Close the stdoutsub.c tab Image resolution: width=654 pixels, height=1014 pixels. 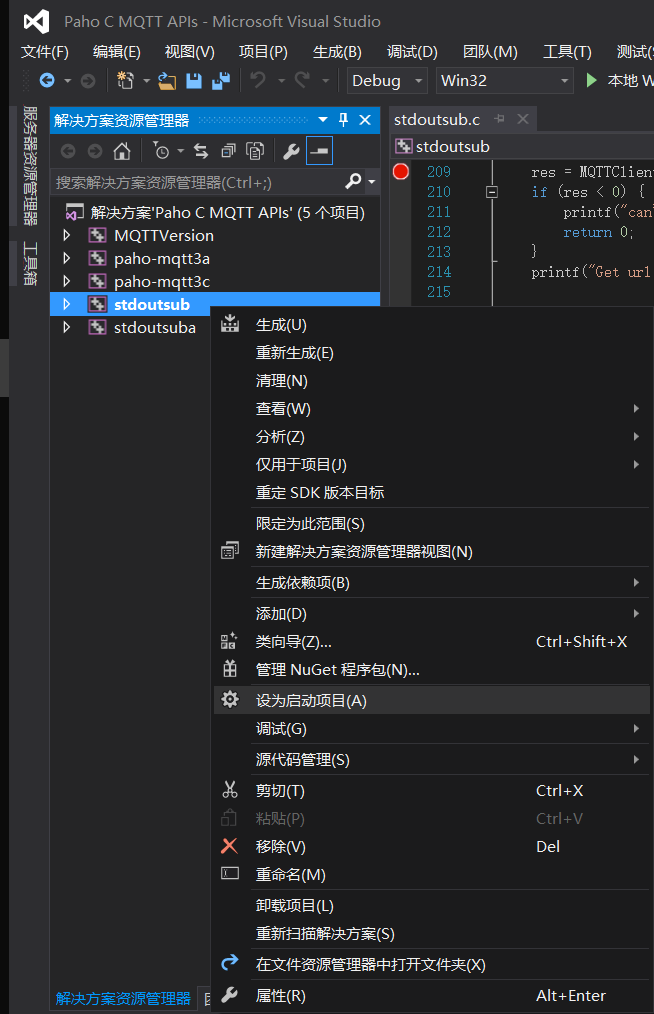[x=523, y=119]
